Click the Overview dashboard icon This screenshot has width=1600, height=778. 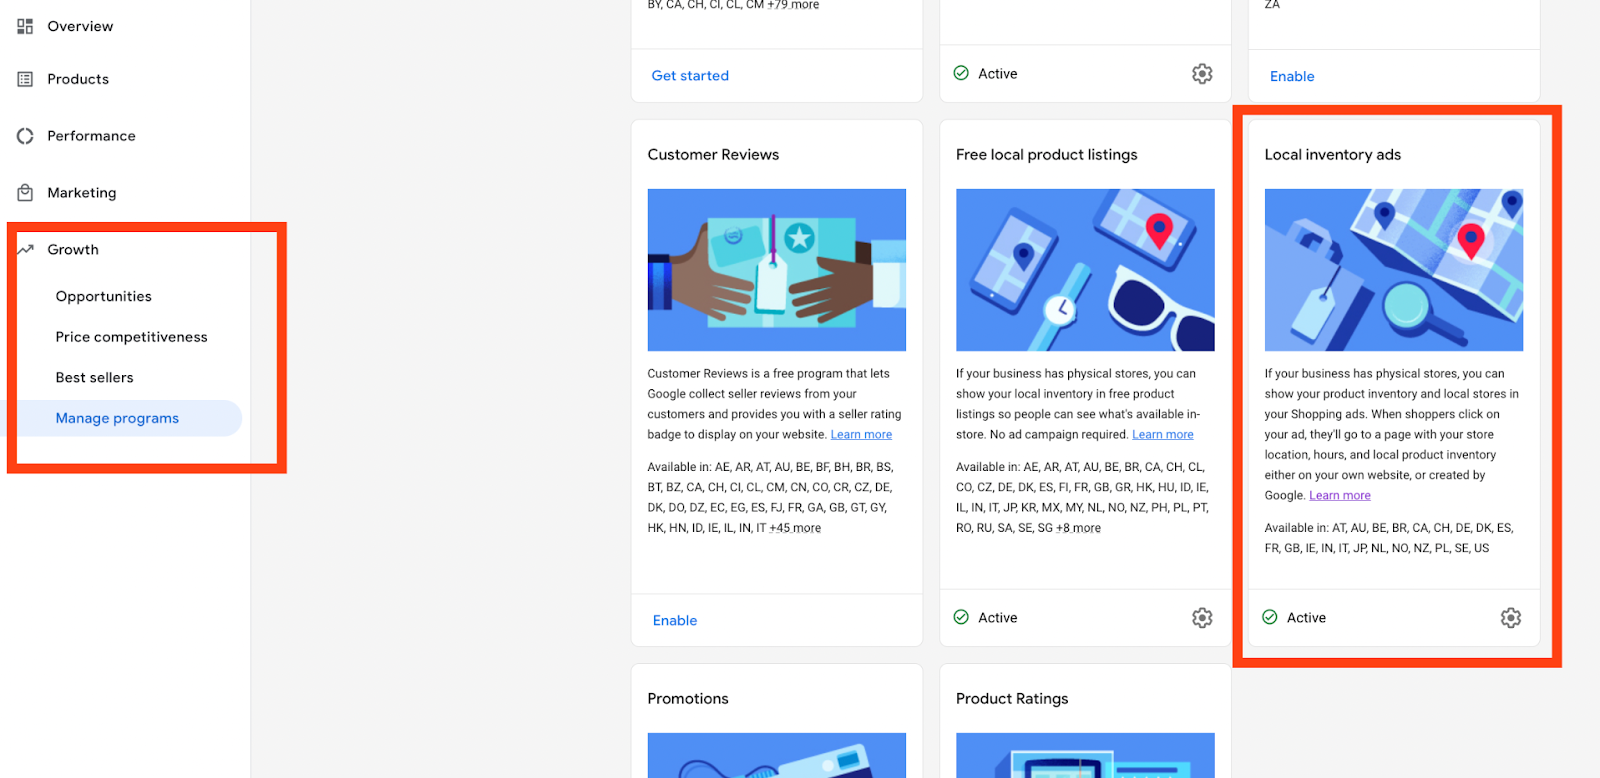[25, 26]
